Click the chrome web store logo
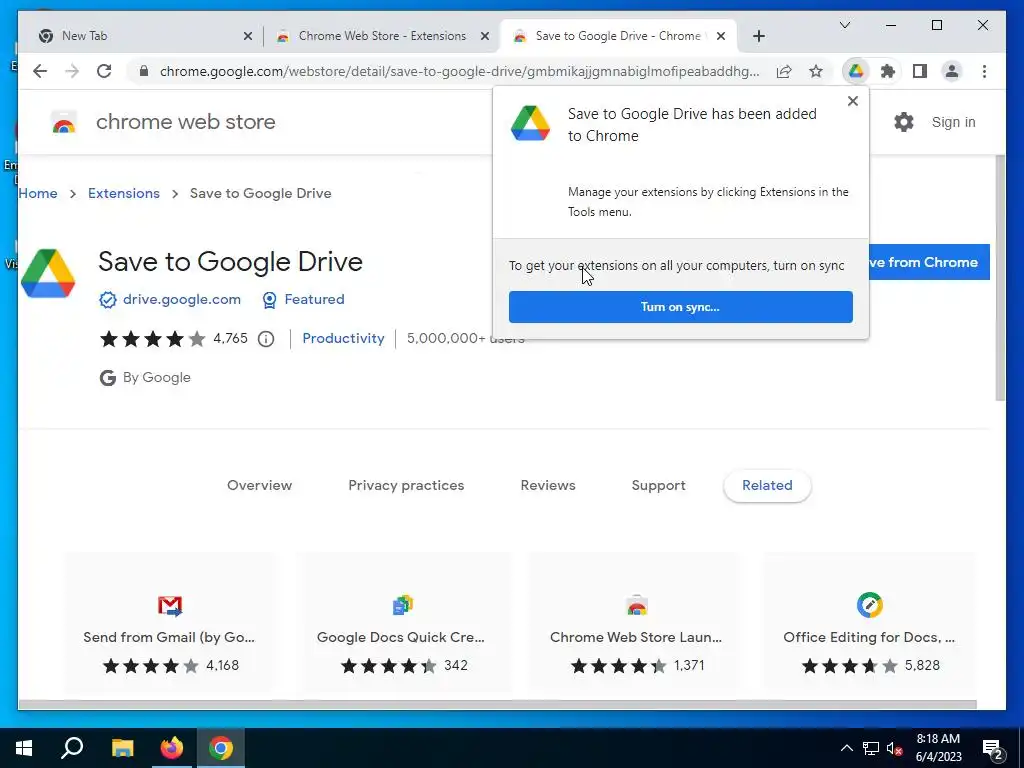The image size is (1024, 768). 163,122
